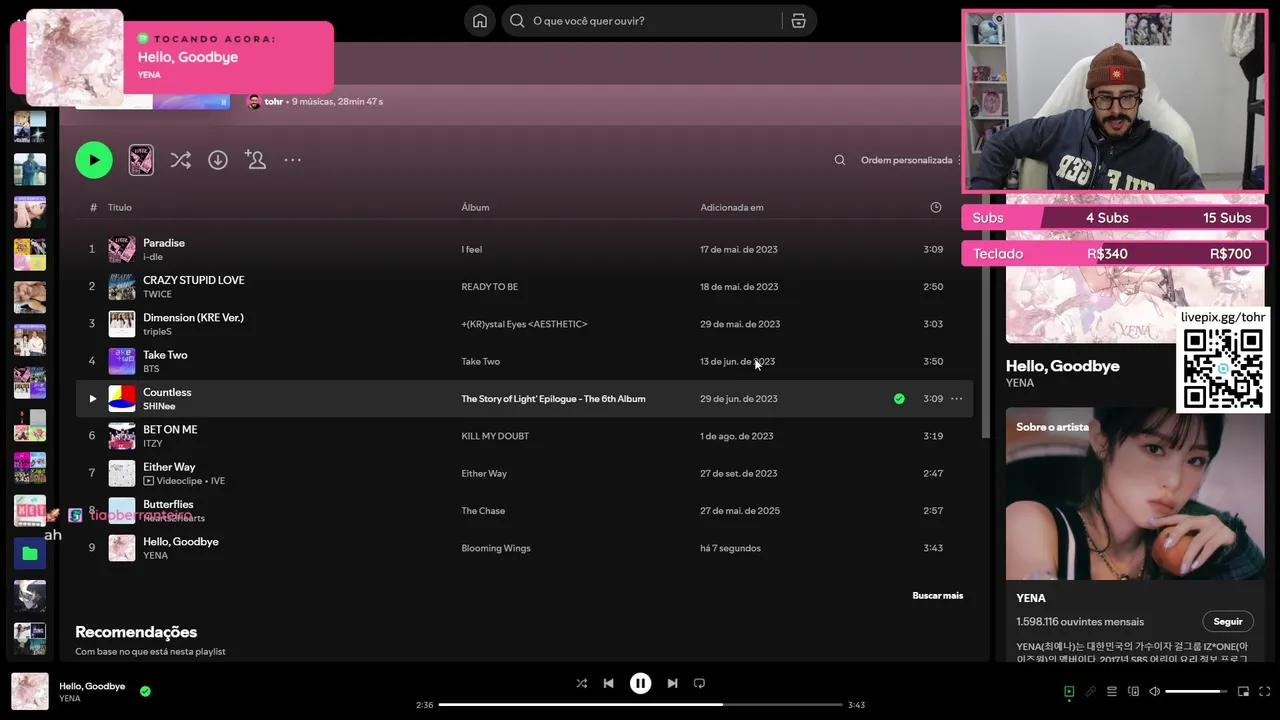Skip to the next track
The width and height of the screenshot is (1280, 720).
672,683
